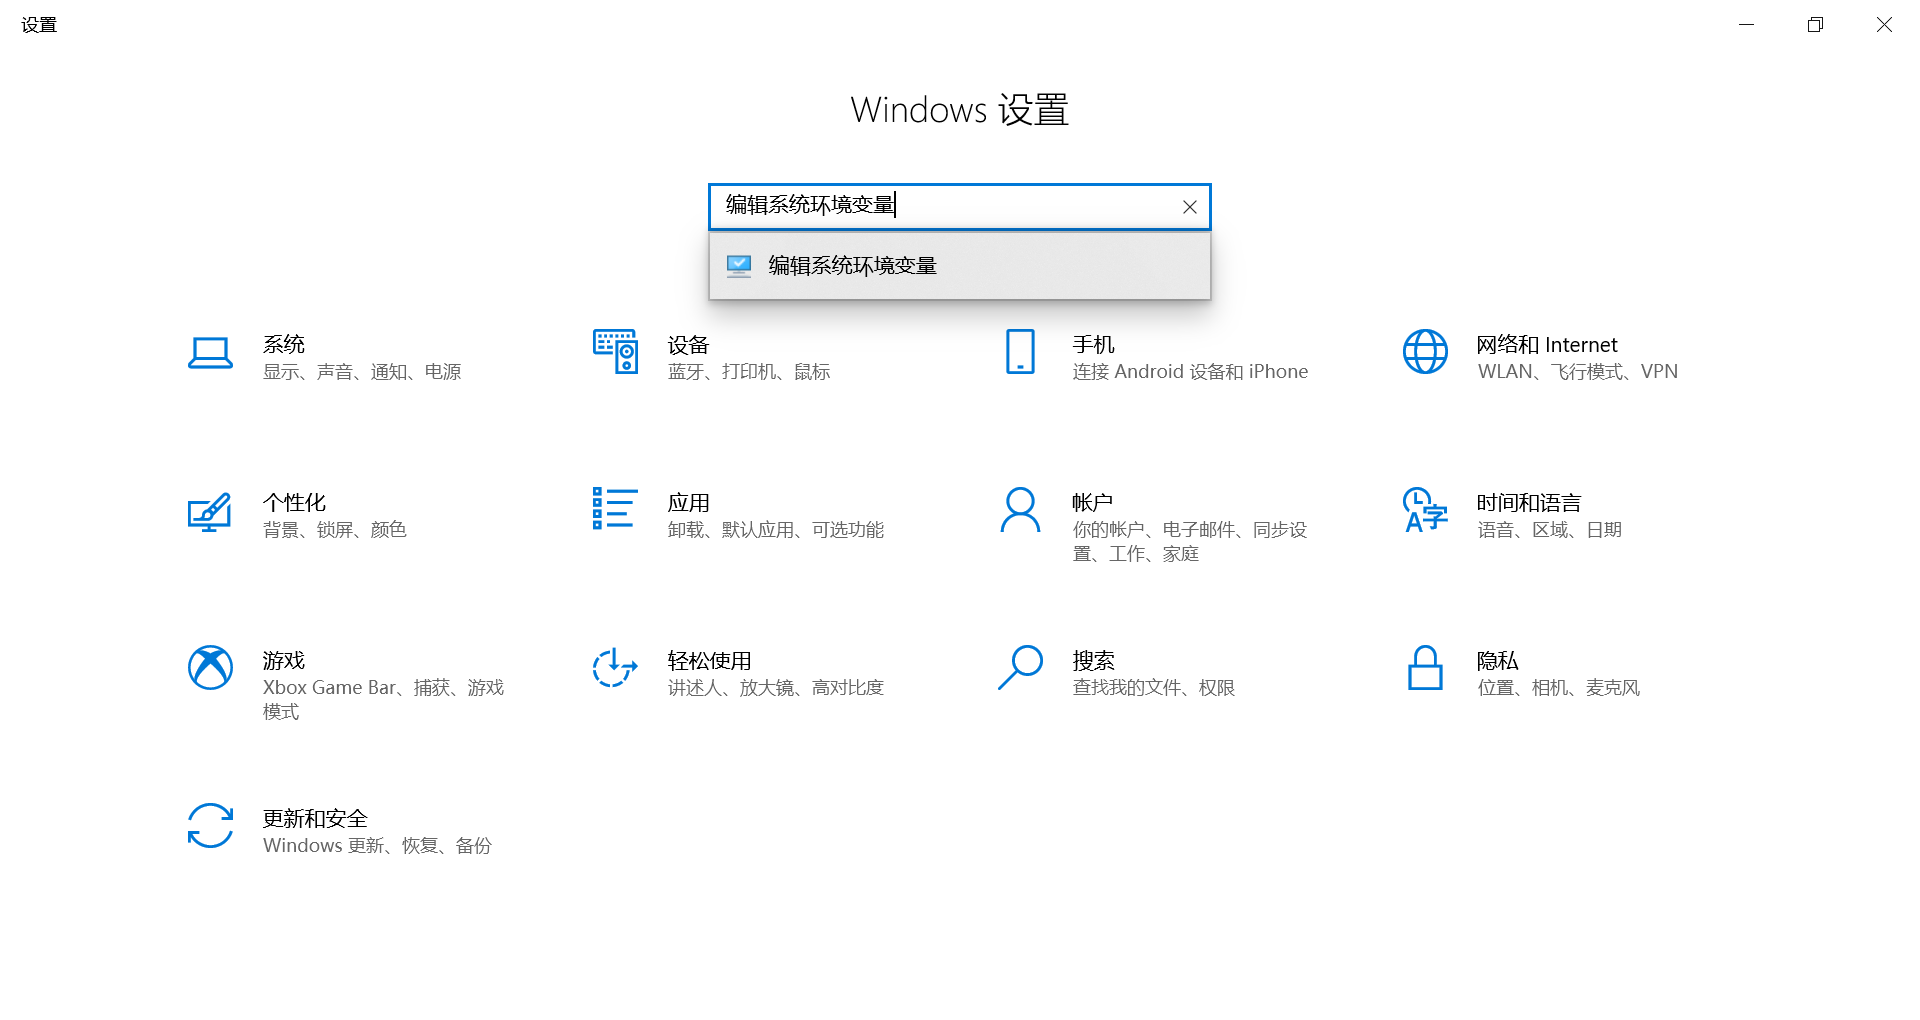1920x1020 pixels.
Task: Open 系统 via its text label
Action: click(283, 344)
